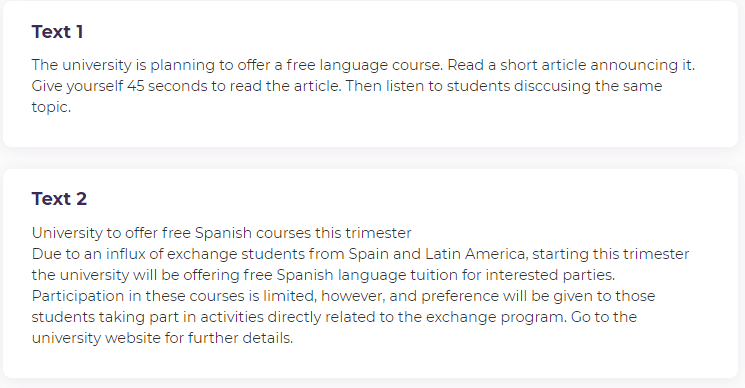The image size is (745, 388).
Task: Select the Text 2 card background
Action: pyautogui.click(x=371, y=274)
